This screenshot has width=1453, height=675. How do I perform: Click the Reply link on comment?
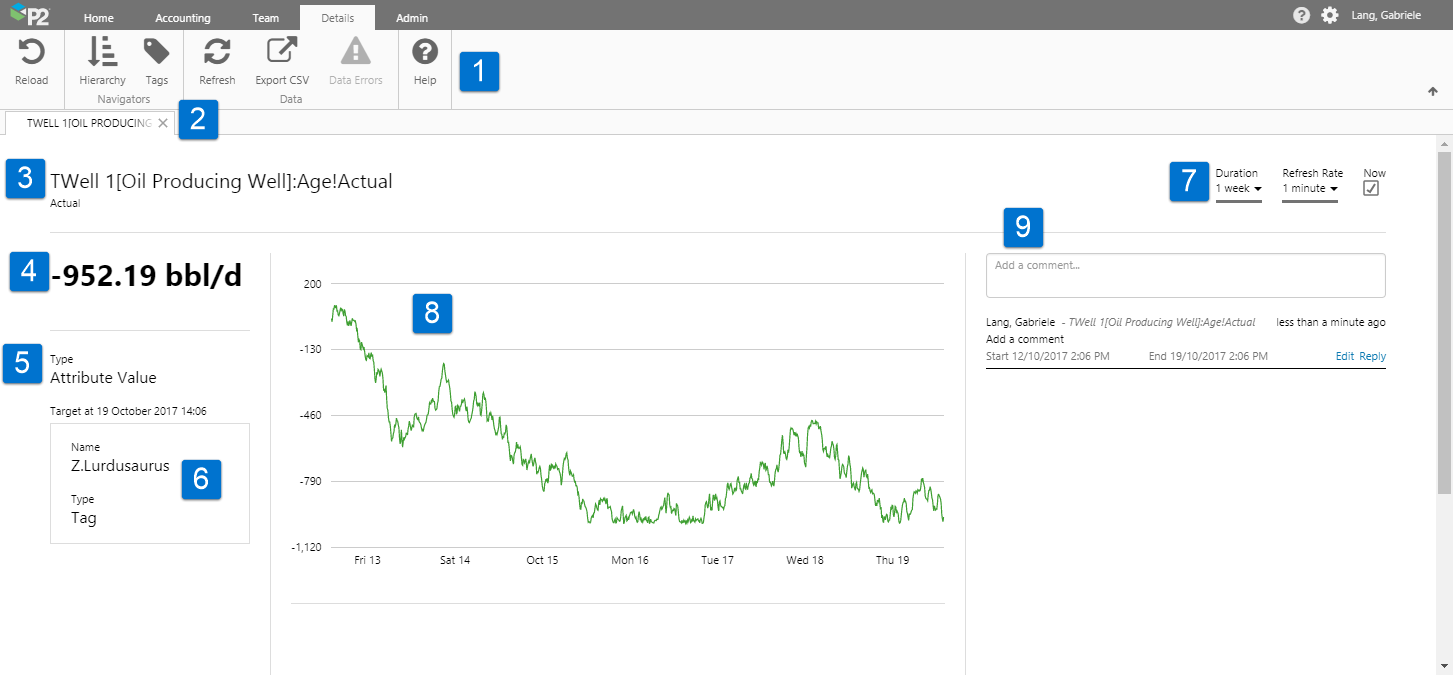1372,356
